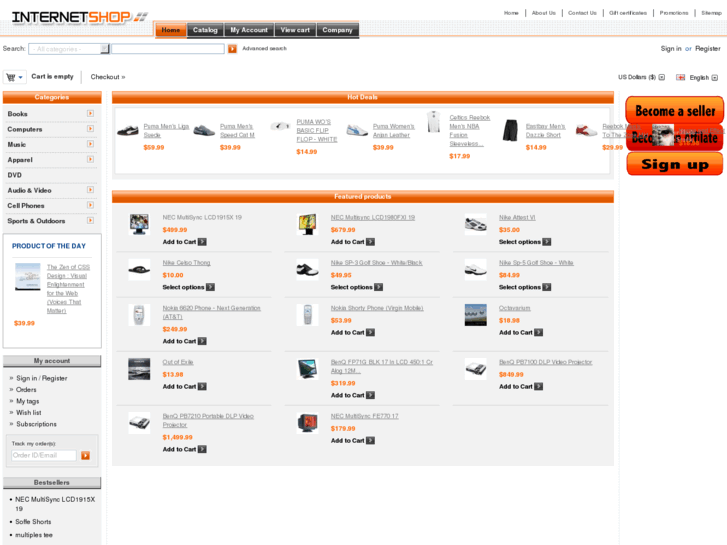Open the English language dropdown arrow

click(x=714, y=77)
